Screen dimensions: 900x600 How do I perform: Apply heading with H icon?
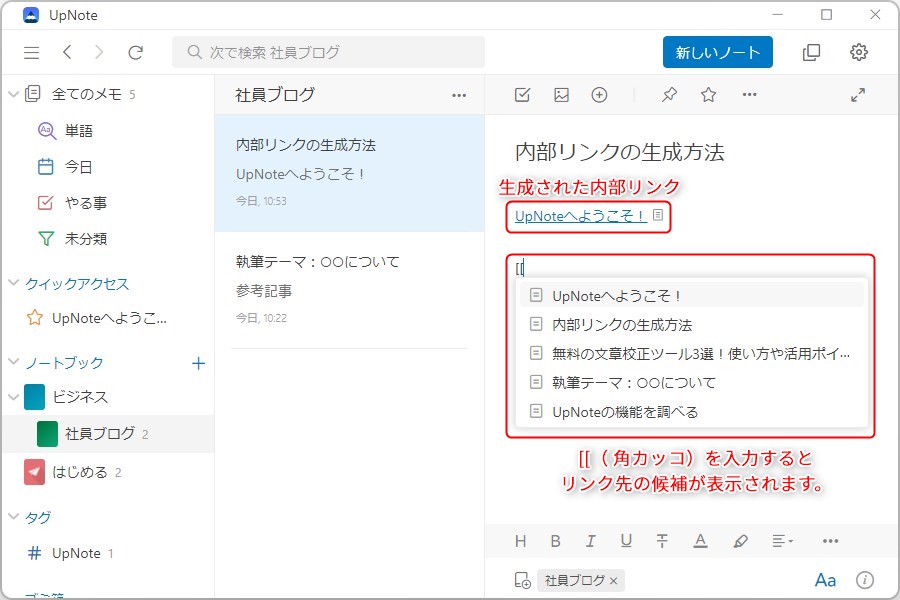click(521, 541)
